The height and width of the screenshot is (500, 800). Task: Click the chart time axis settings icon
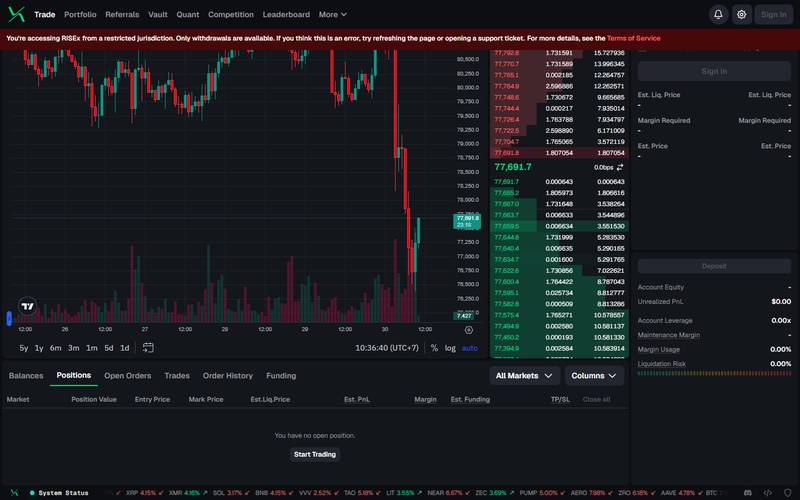click(x=469, y=330)
